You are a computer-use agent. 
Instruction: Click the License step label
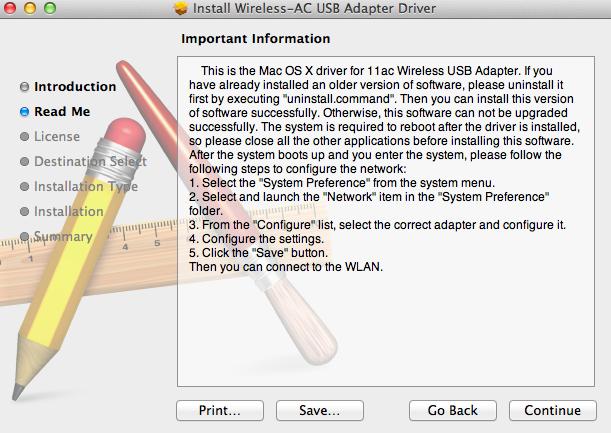[x=57, y=136]
